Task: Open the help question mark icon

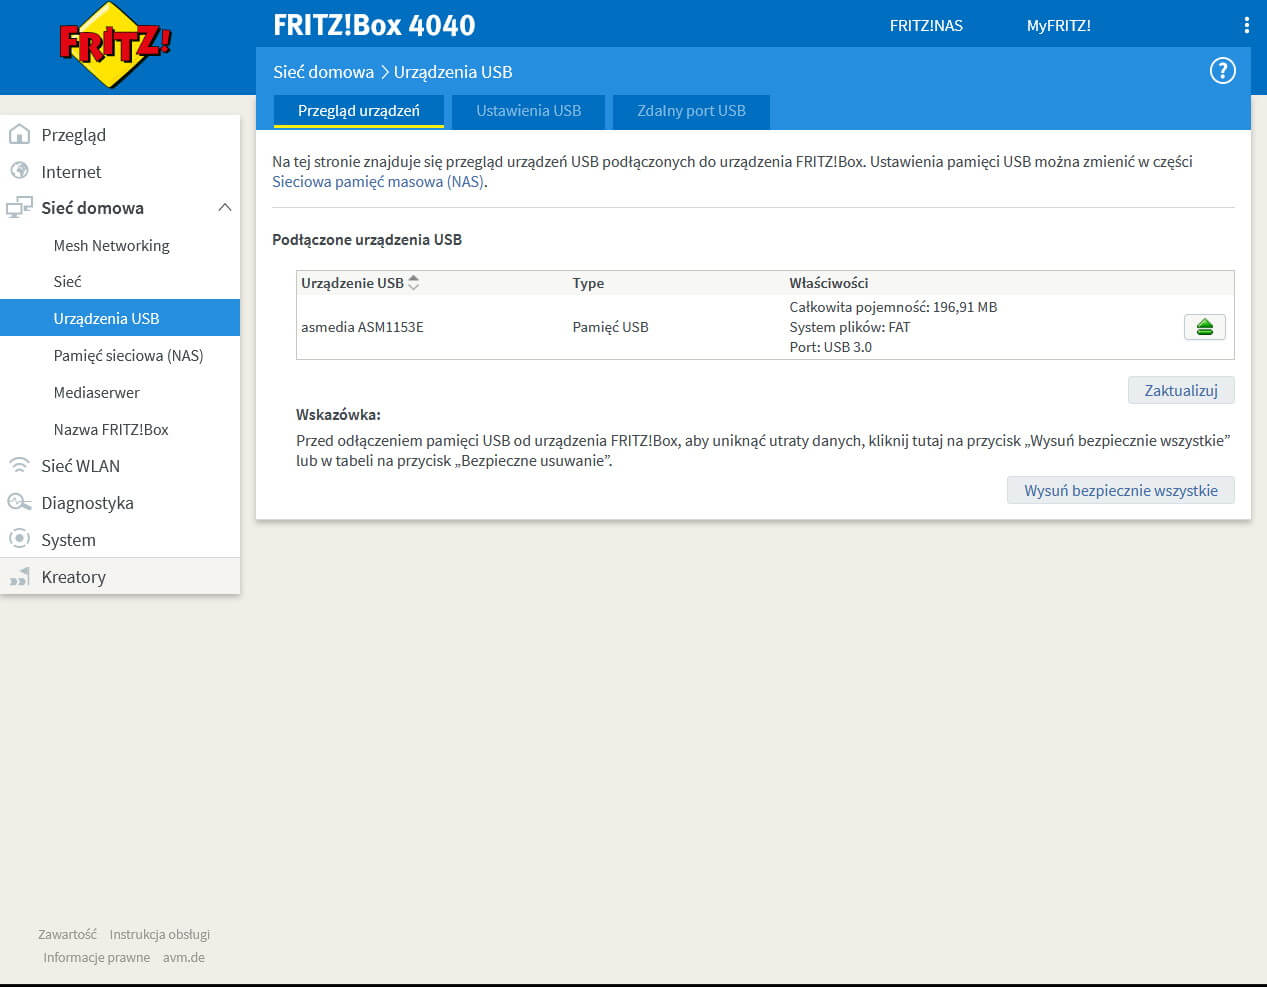Action: click(1222, 70)
